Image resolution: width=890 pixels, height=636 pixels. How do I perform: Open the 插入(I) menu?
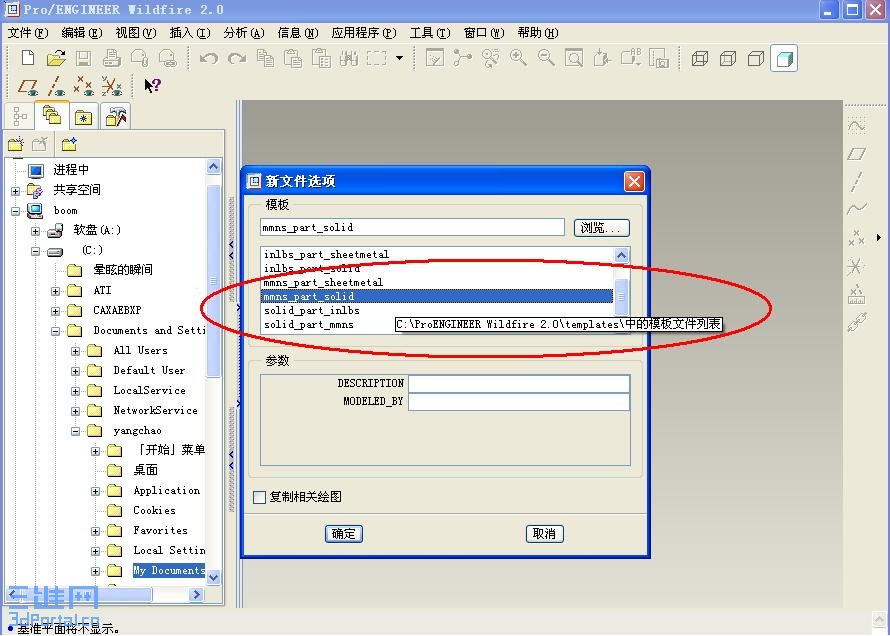(190, 33)
